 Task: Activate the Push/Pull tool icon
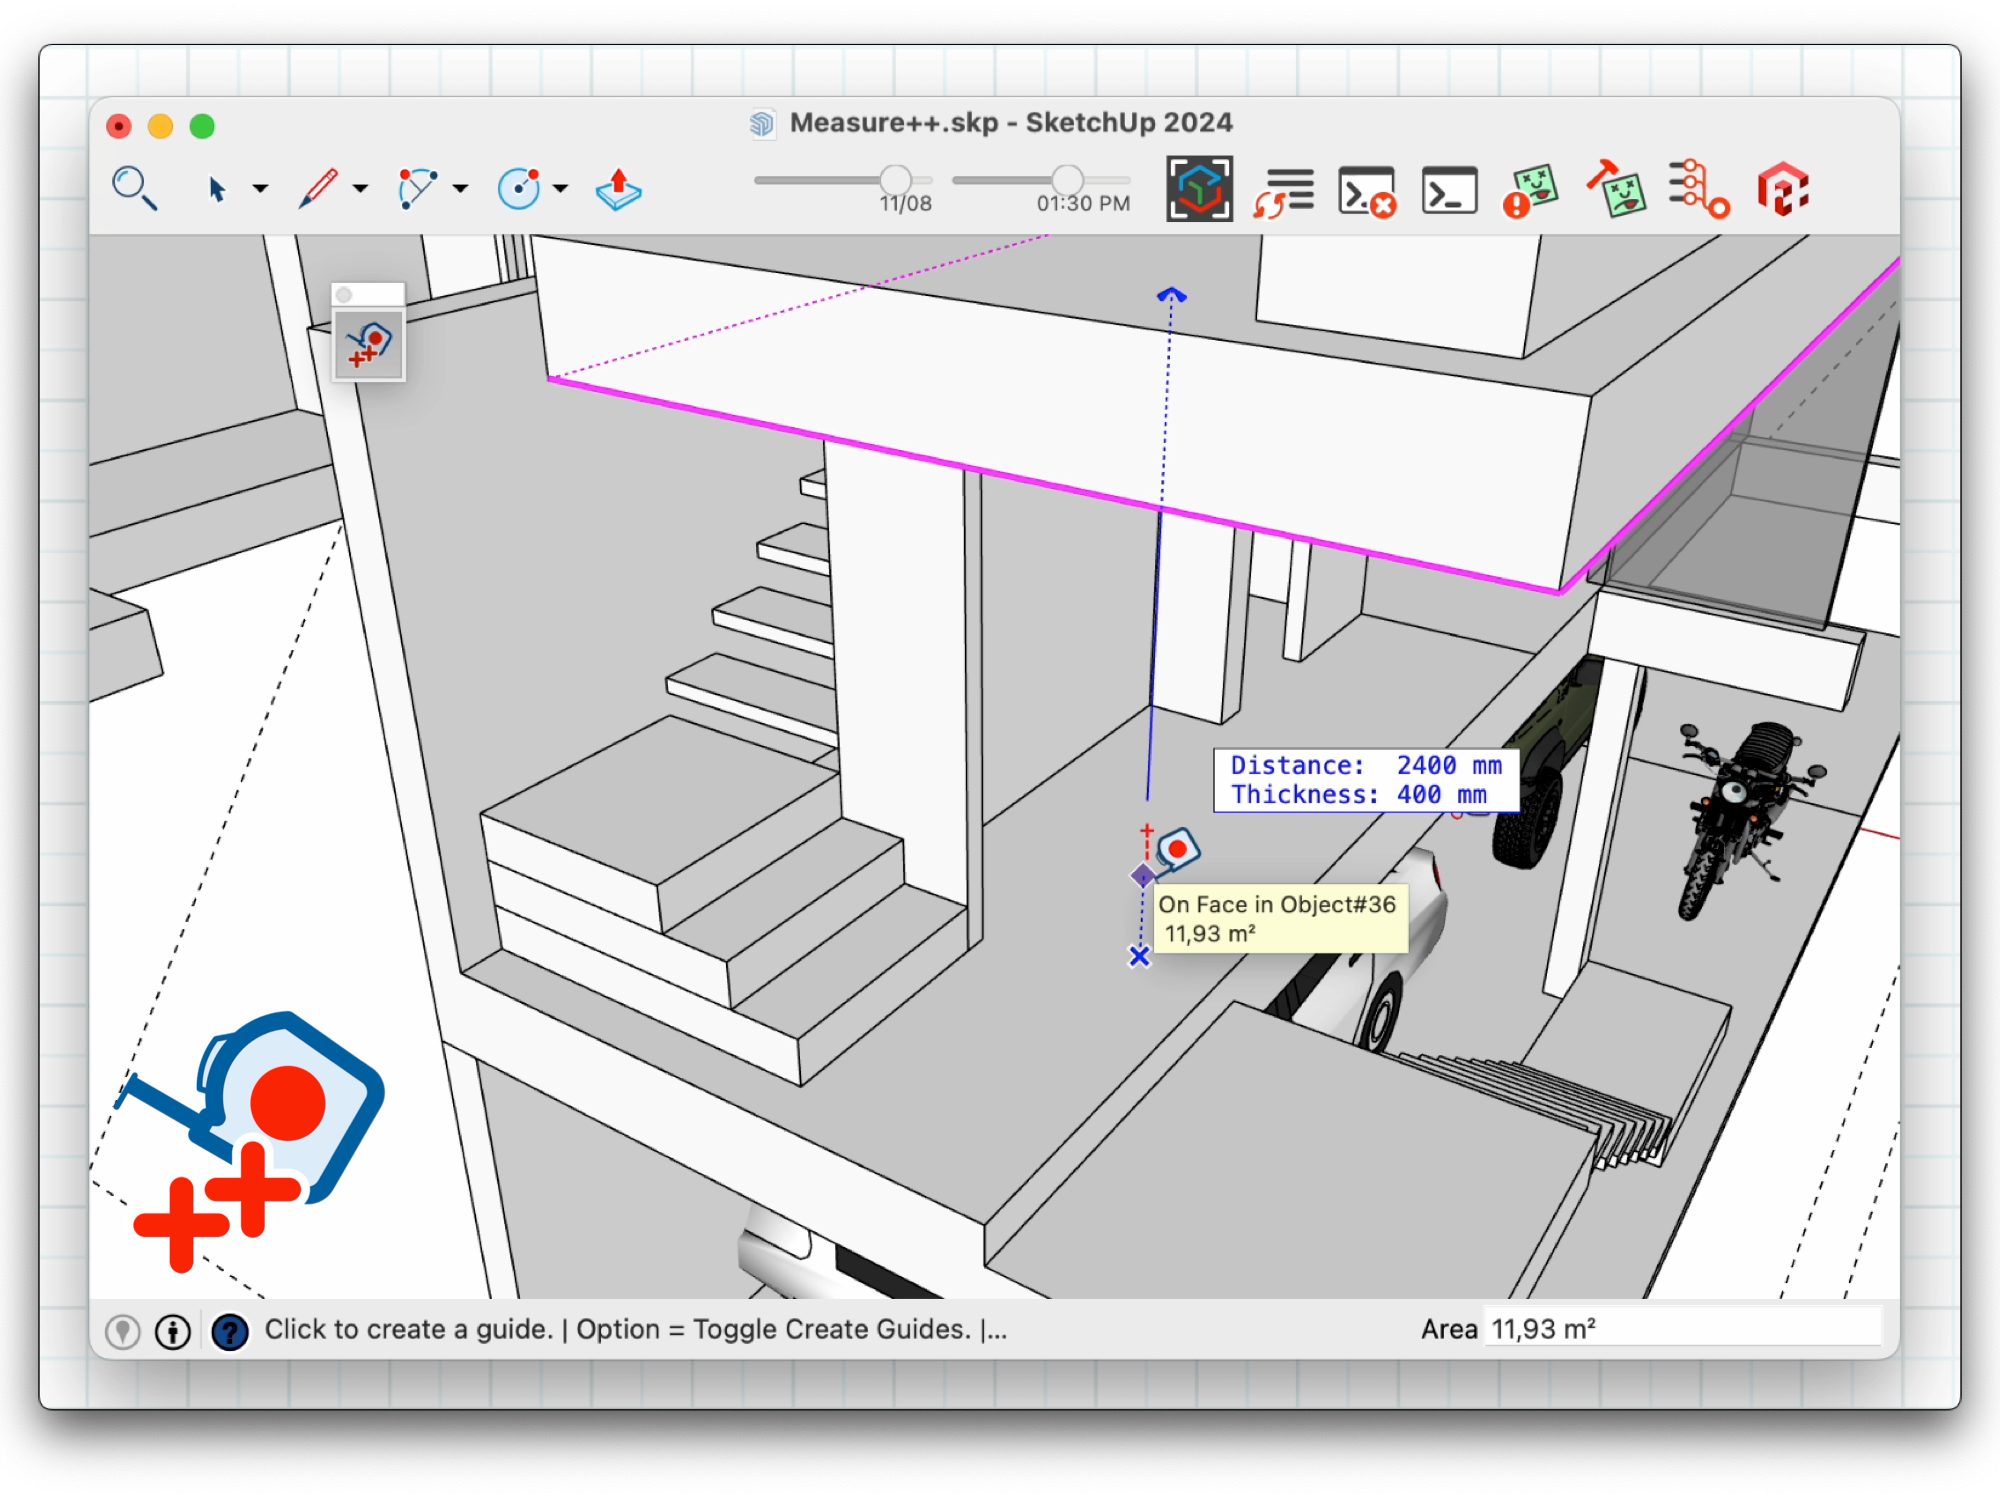point(618,188)
